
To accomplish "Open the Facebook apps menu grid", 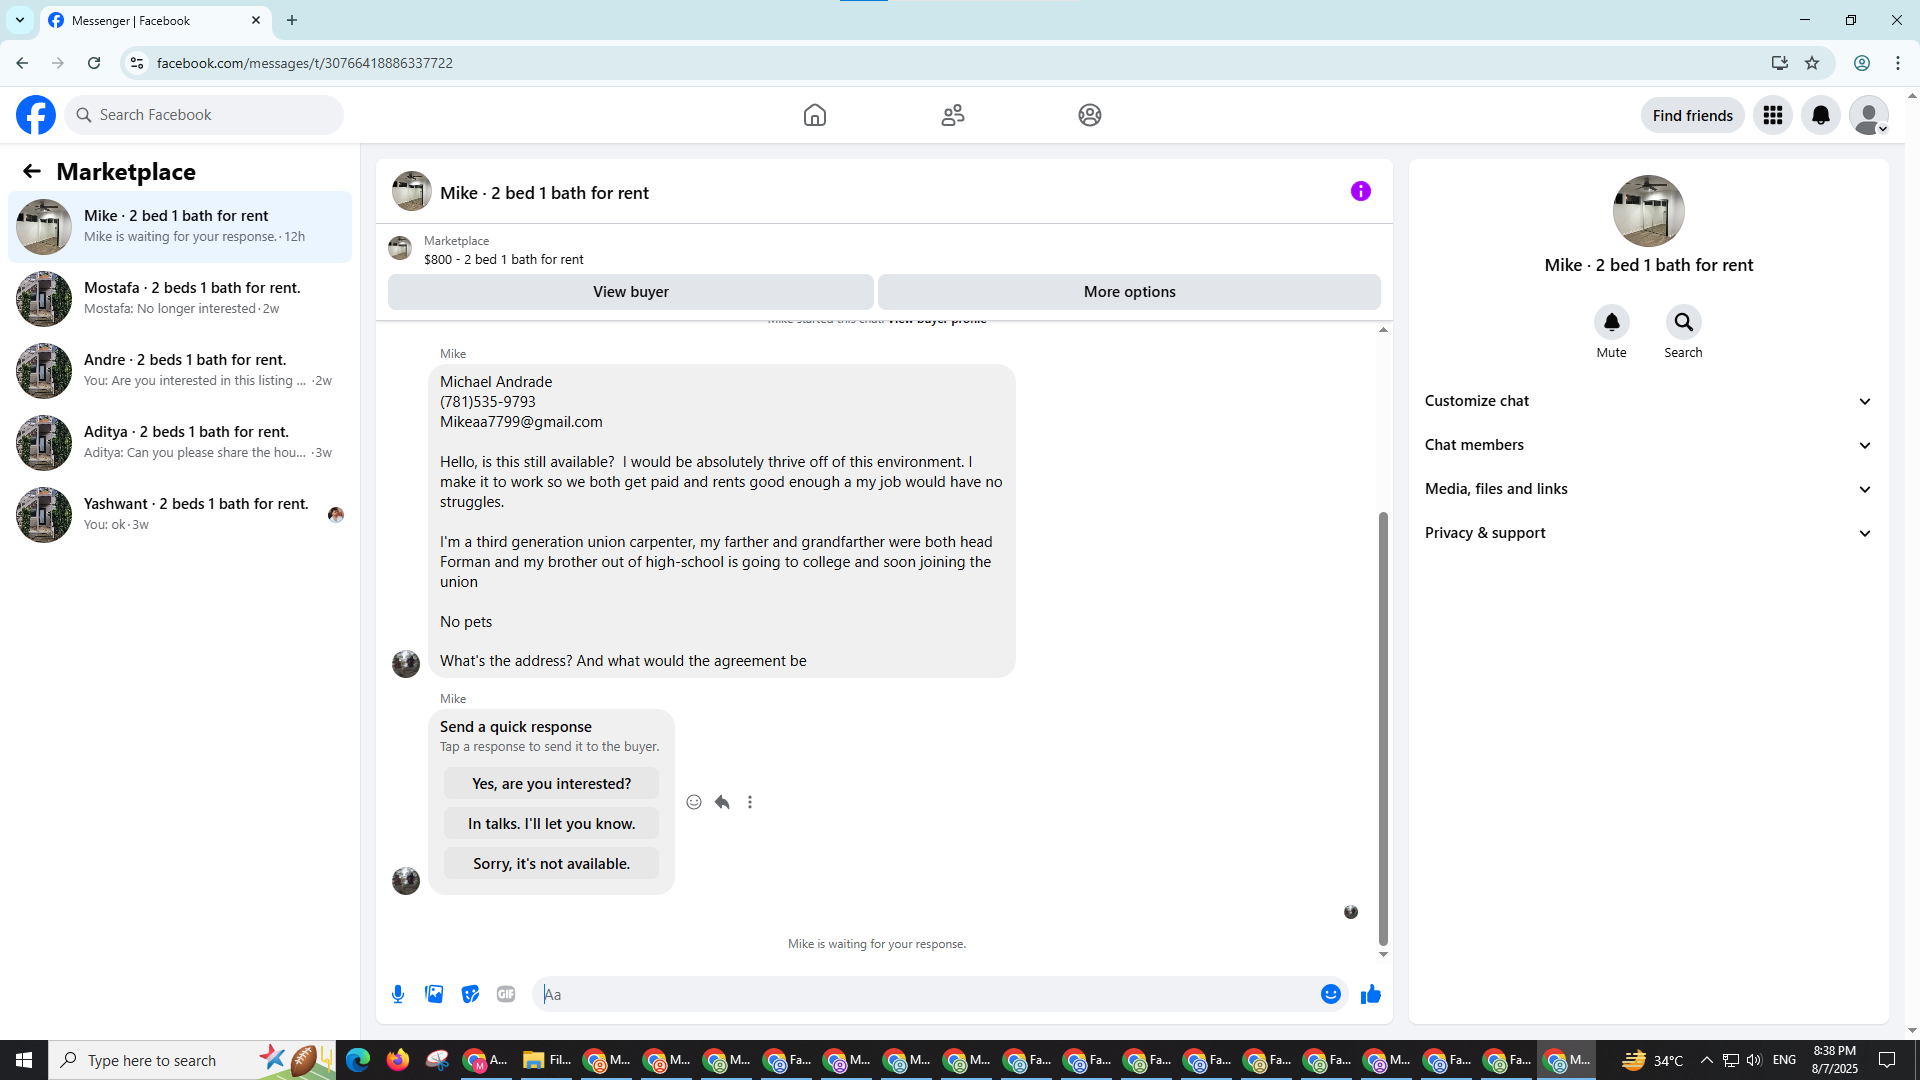I will (1773, 115).
